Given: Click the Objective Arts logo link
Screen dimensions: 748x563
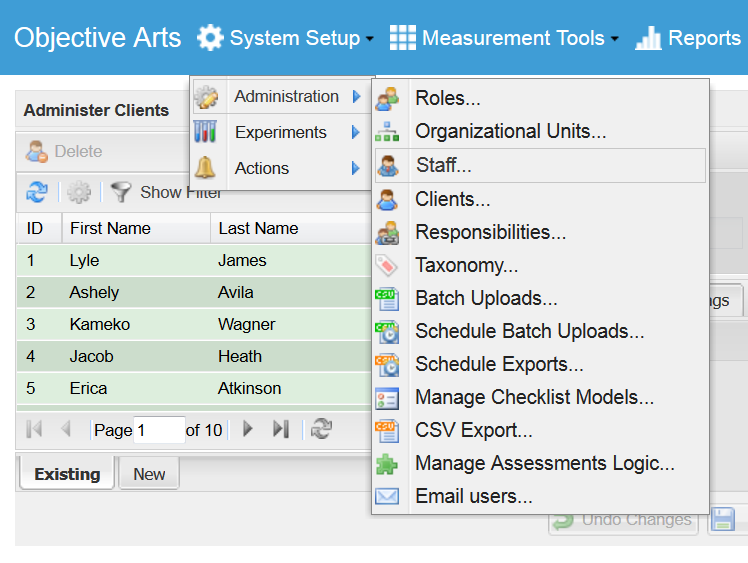Looking at the screenshot, I should 97,38.
